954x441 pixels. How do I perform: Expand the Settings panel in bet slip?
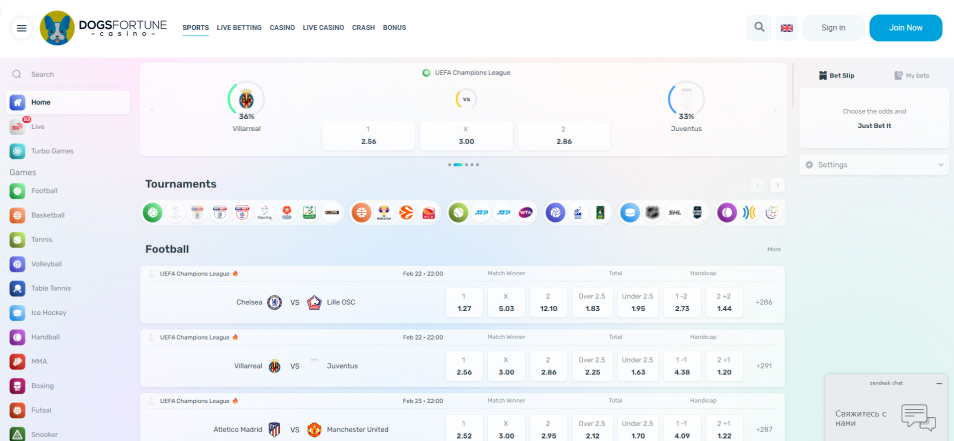pos(874,165)
